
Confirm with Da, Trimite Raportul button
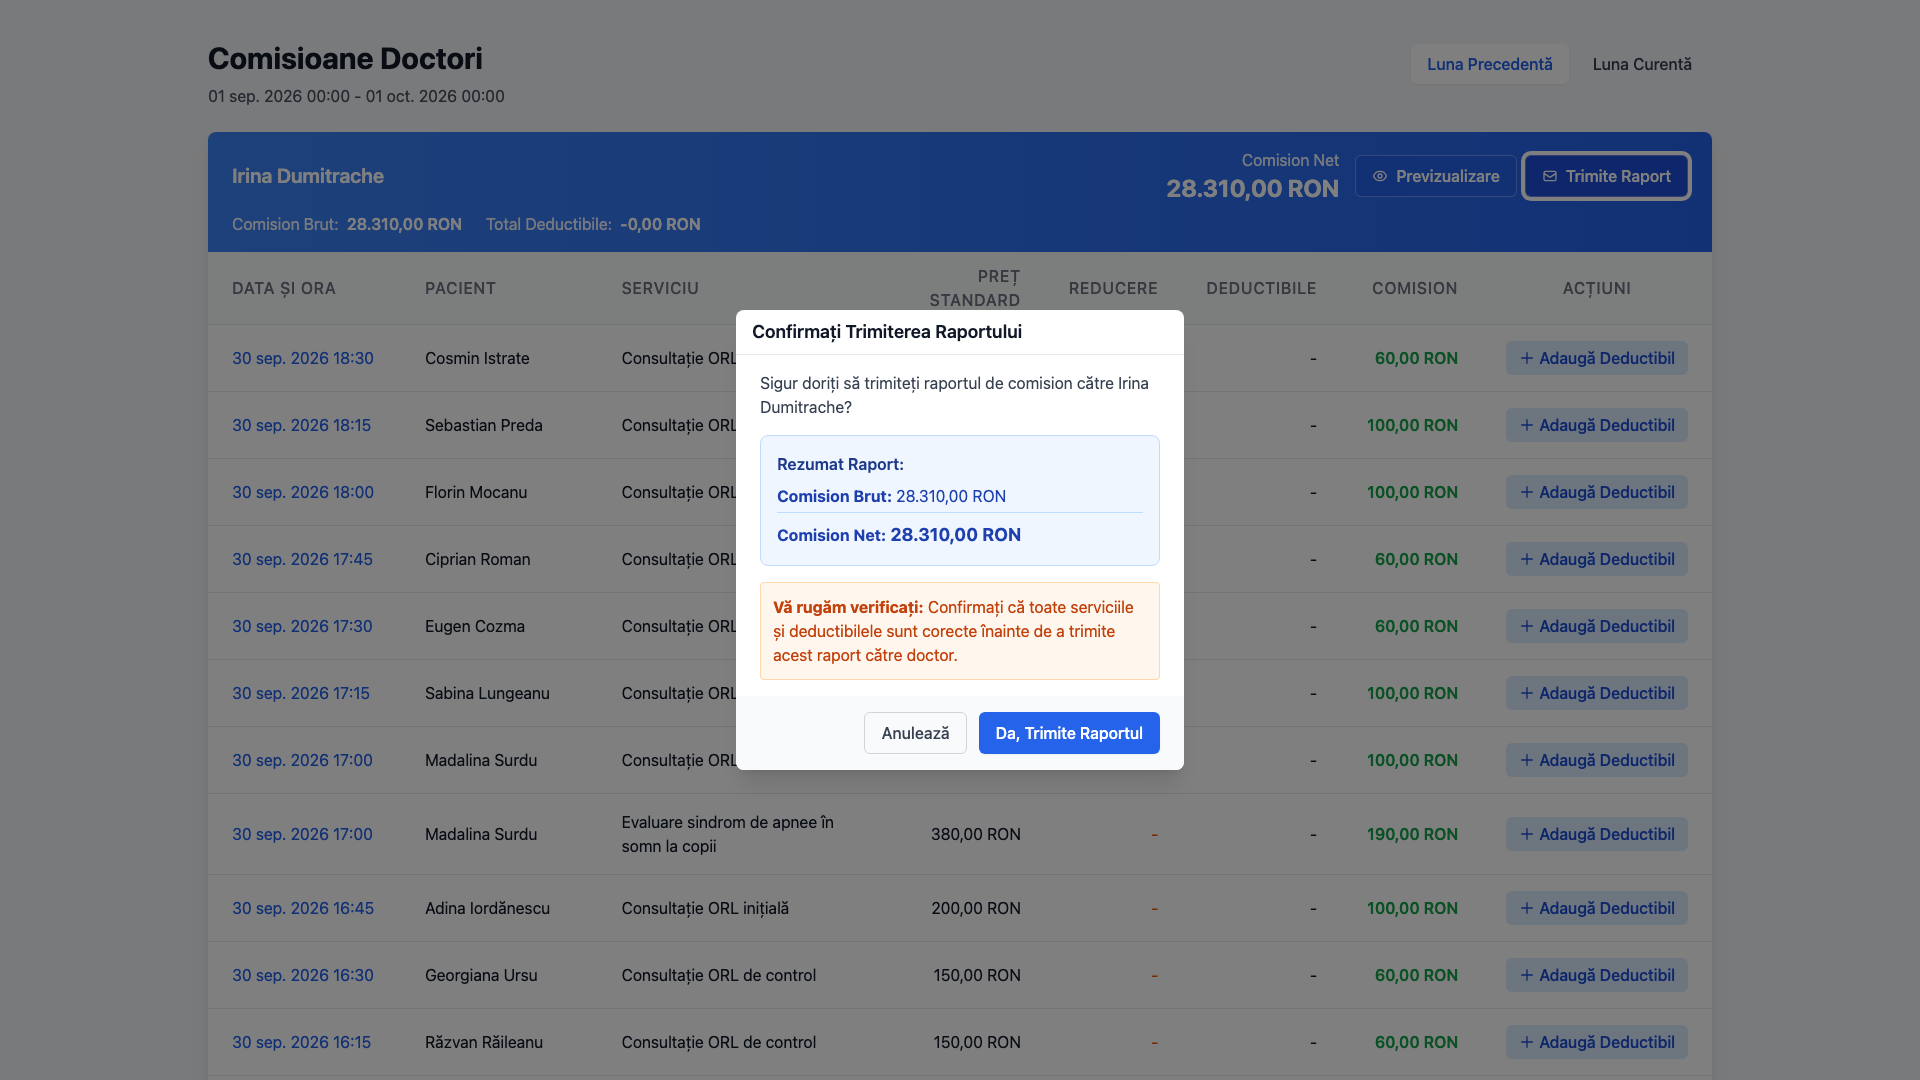(1069, 733)
